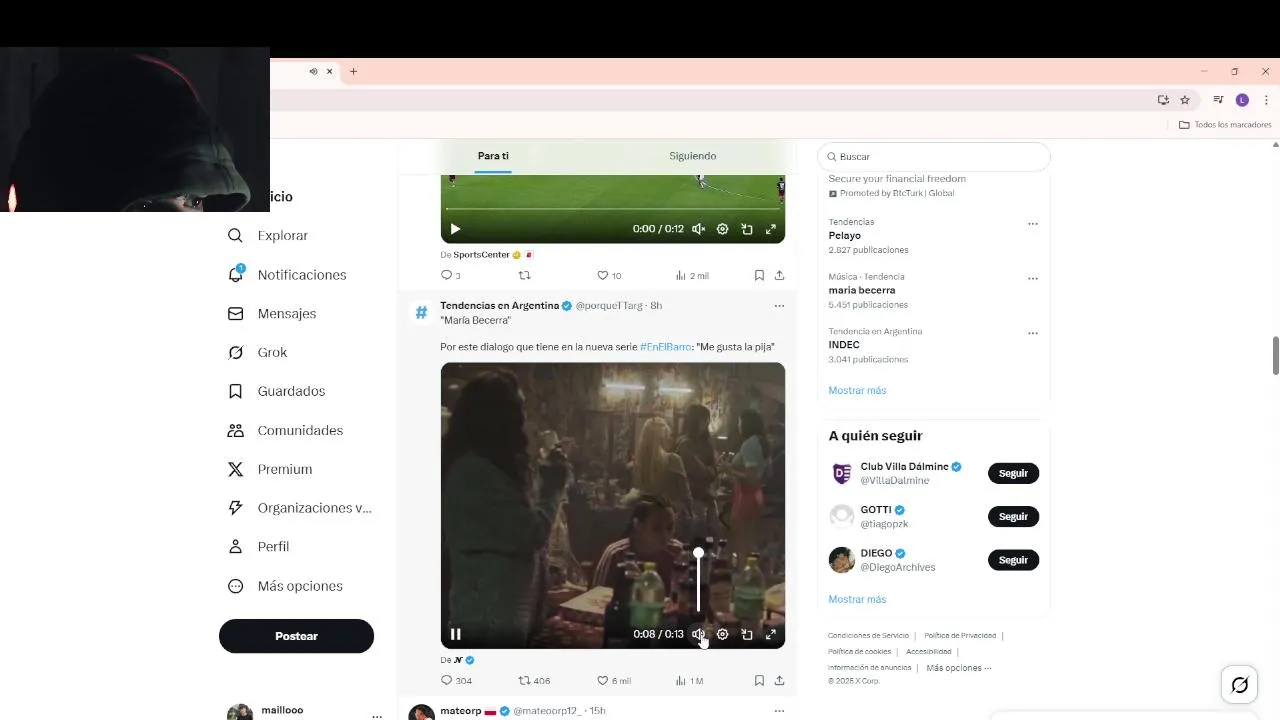
Task: Open Premium in sidebar
Action: [270, 469]
